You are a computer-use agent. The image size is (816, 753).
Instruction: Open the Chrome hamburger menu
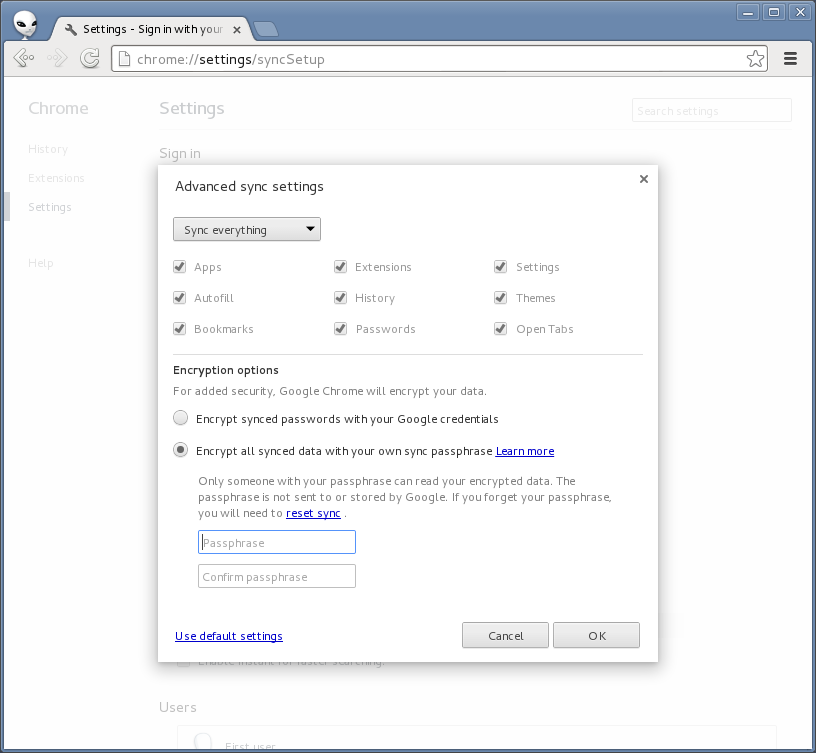tap(790, 58)
